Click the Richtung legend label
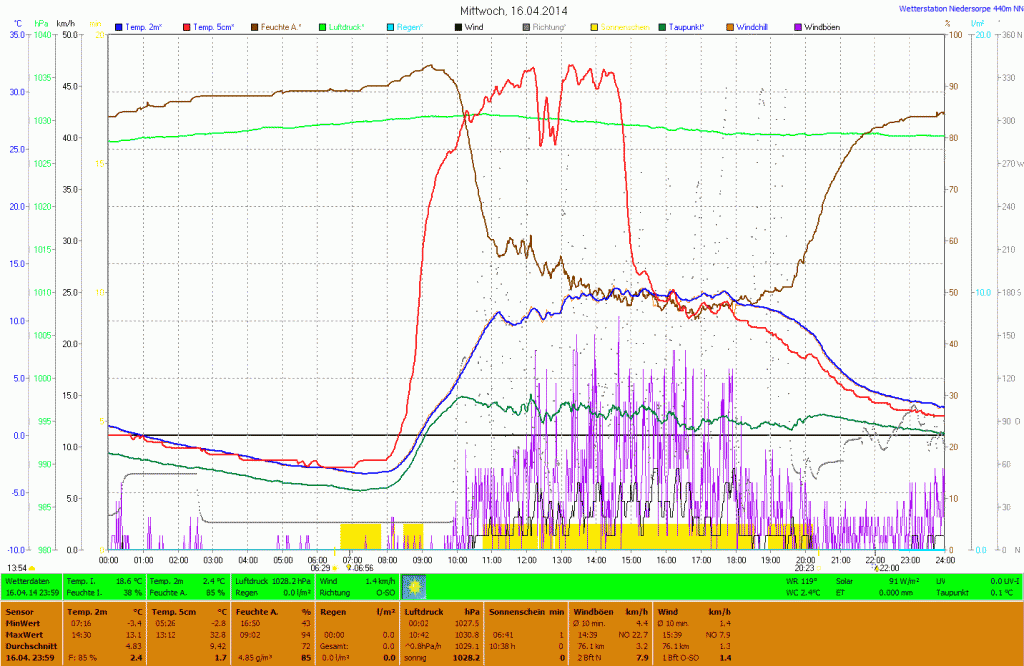This screenshot has width=1024, height=666. point(551,25)
